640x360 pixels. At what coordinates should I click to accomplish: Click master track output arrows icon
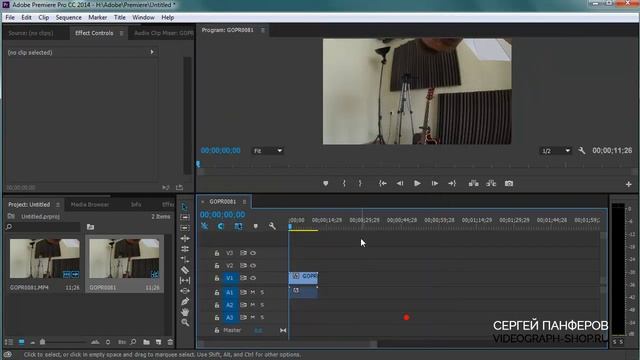pos(283,330)
